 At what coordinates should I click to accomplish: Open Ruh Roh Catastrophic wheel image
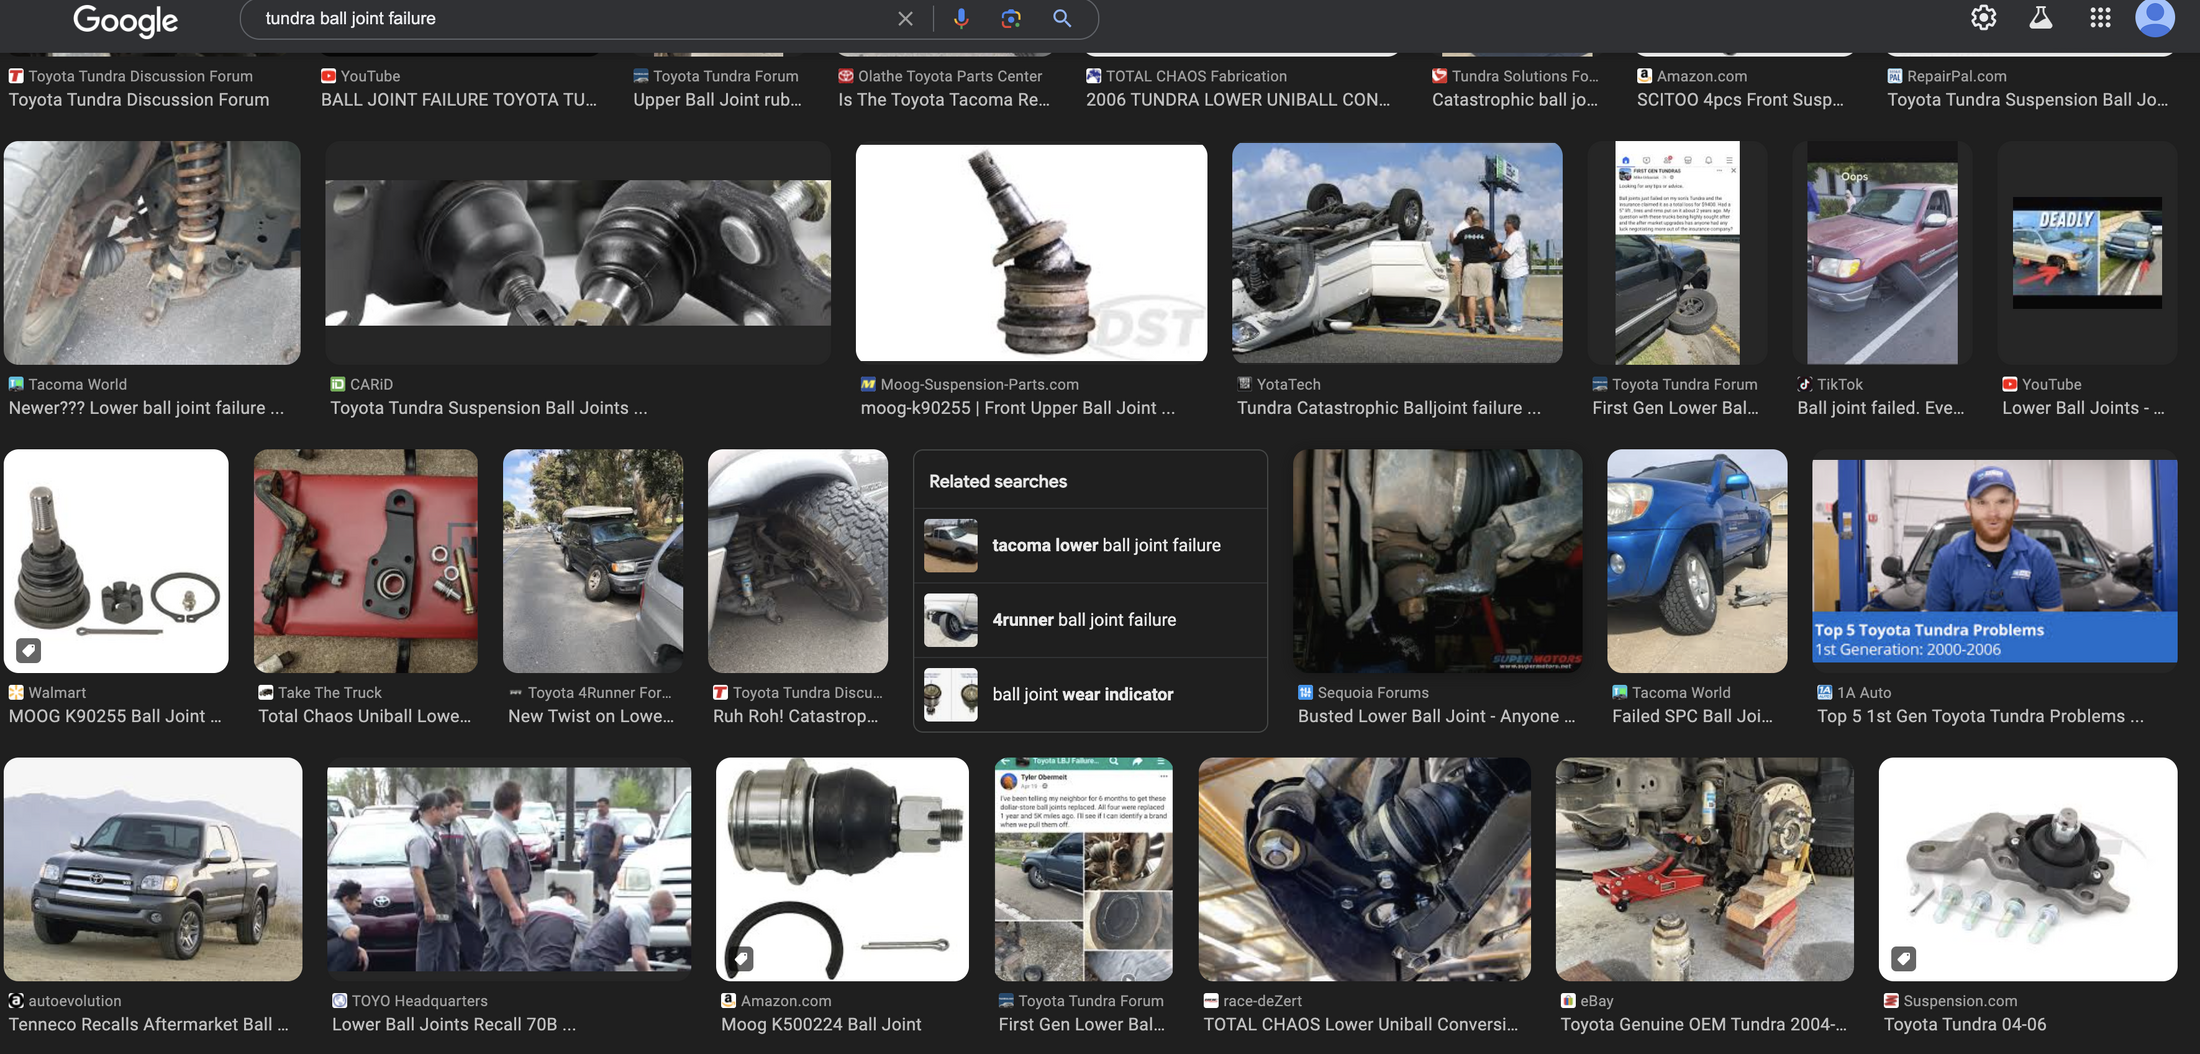(798, 561)
